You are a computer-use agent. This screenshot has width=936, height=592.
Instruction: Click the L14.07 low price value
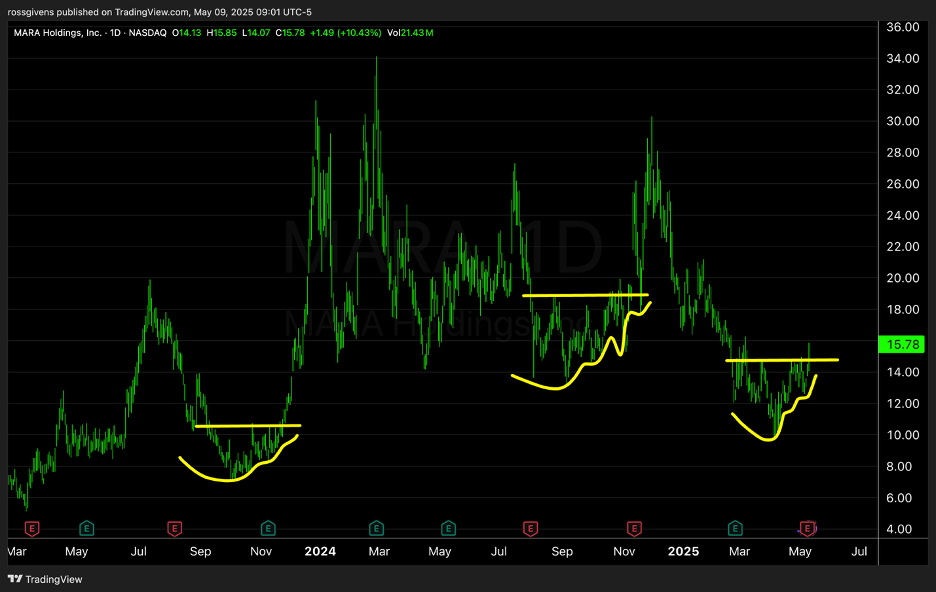[256, 33]
